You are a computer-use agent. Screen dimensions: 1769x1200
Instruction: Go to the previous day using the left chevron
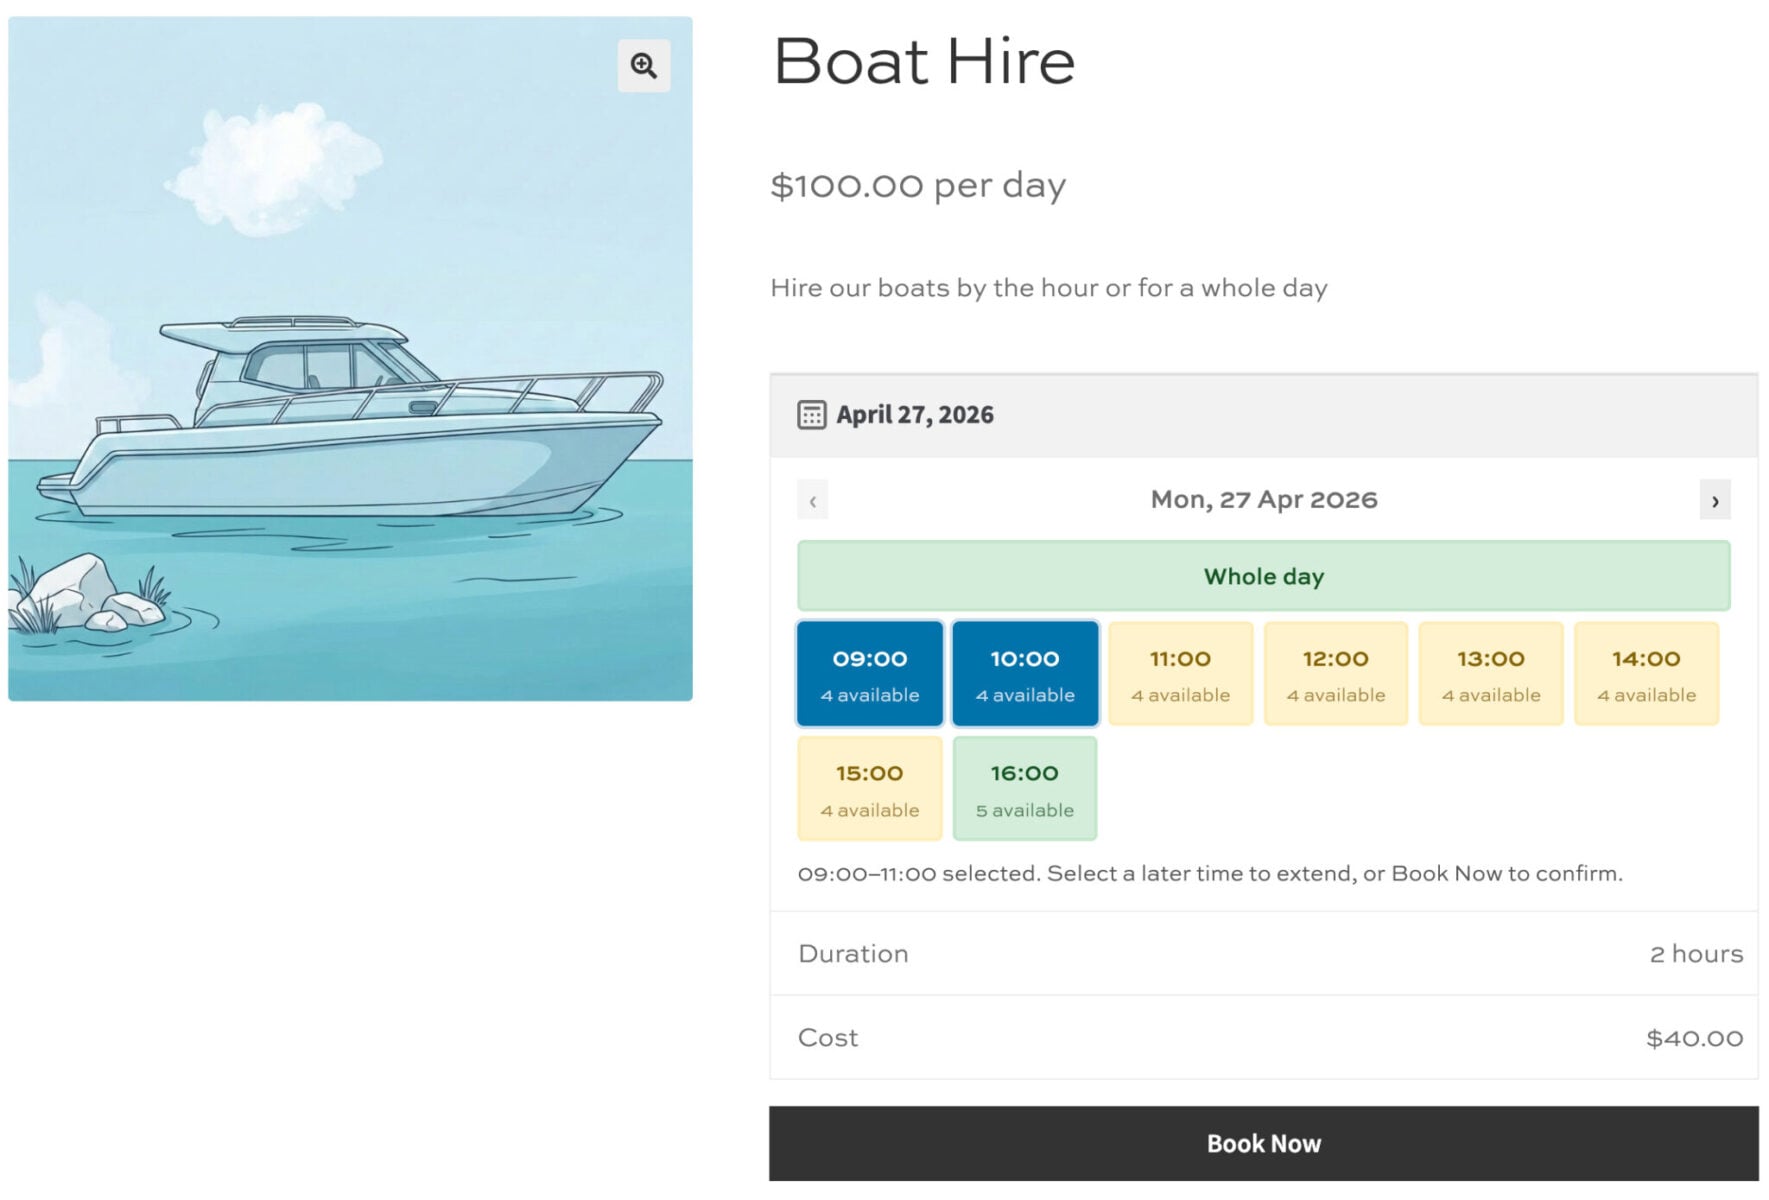[812, 499]
